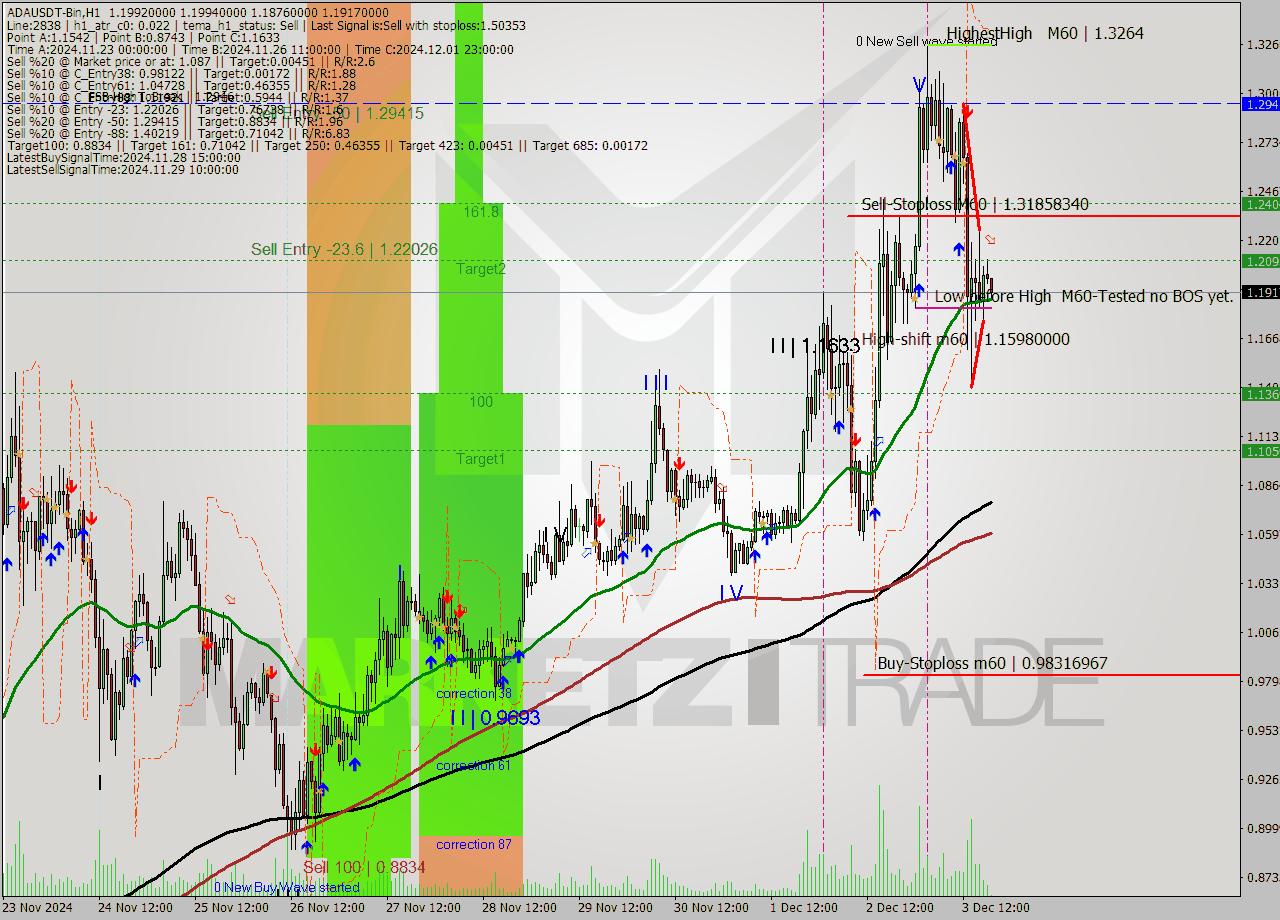Click '0 New Buy Wave started' label
The height and width of the screenshot is (920, 1280).
coord(286,887)
